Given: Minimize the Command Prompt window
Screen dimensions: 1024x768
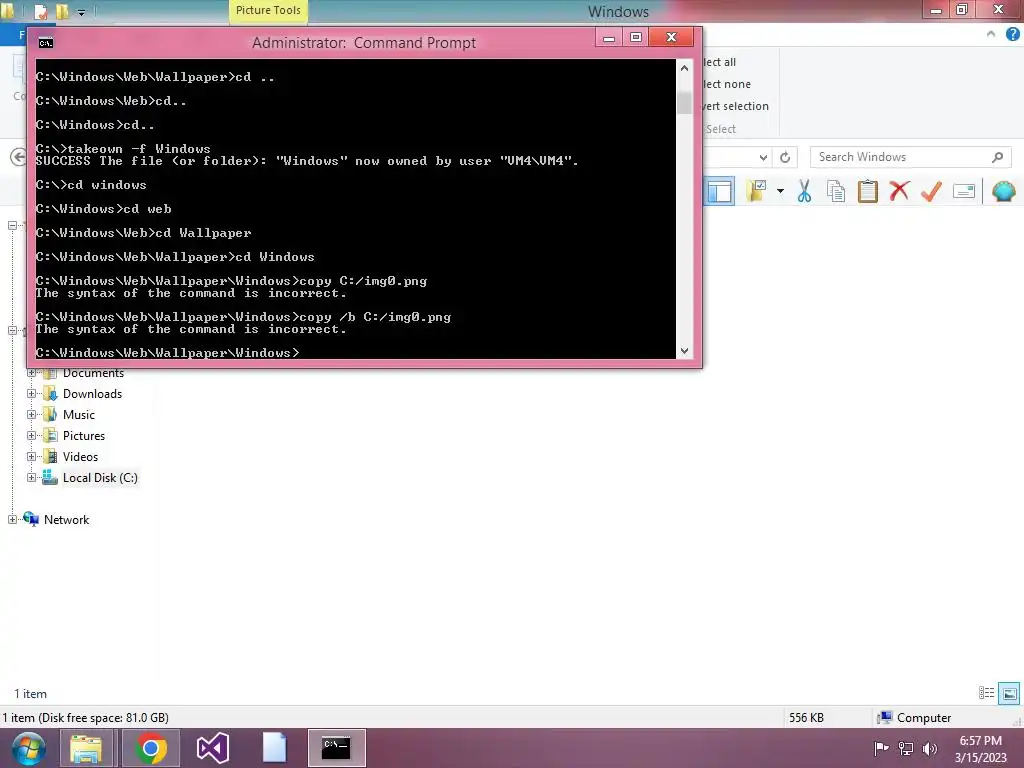Looking at the screenshot, I should [609, 37].
